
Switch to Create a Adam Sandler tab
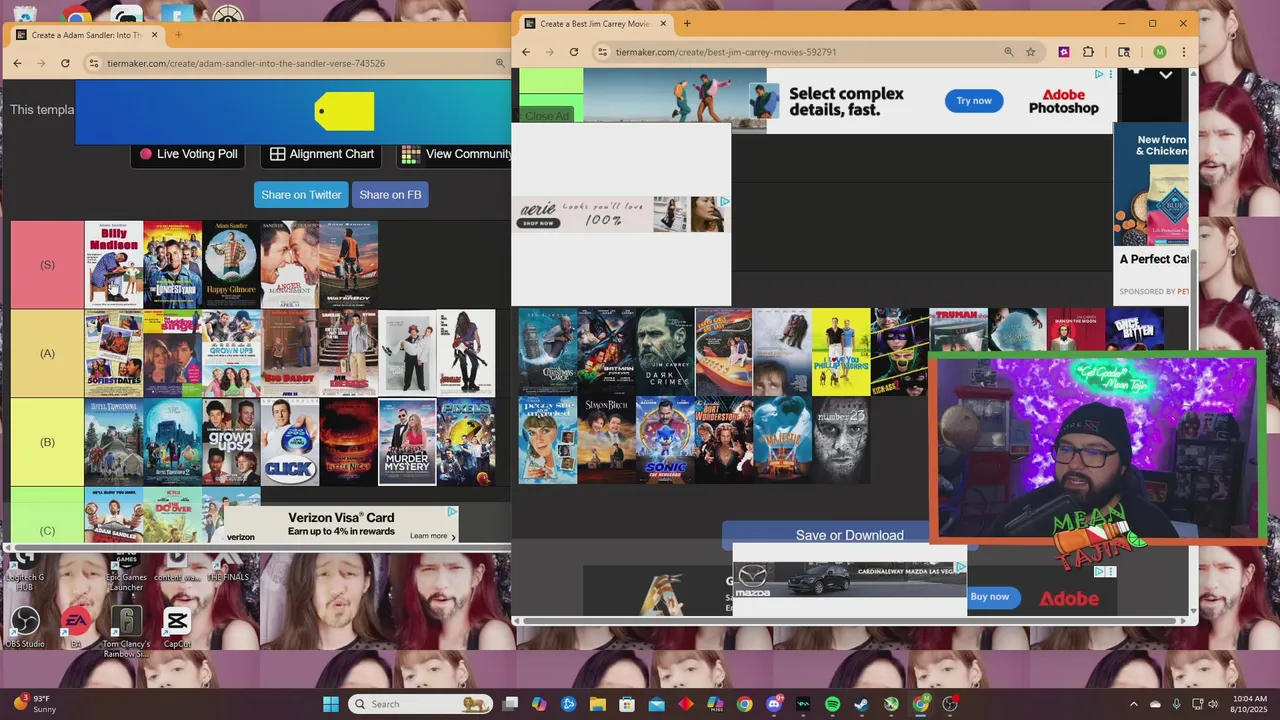87,35
